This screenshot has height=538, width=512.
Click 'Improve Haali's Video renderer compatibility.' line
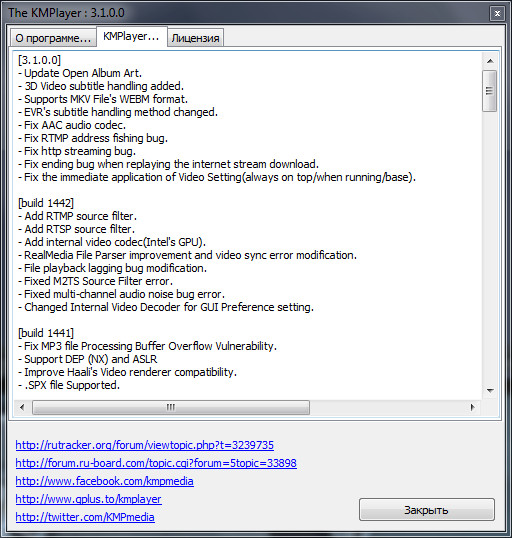pyautogui.click(x=127, y=372)
